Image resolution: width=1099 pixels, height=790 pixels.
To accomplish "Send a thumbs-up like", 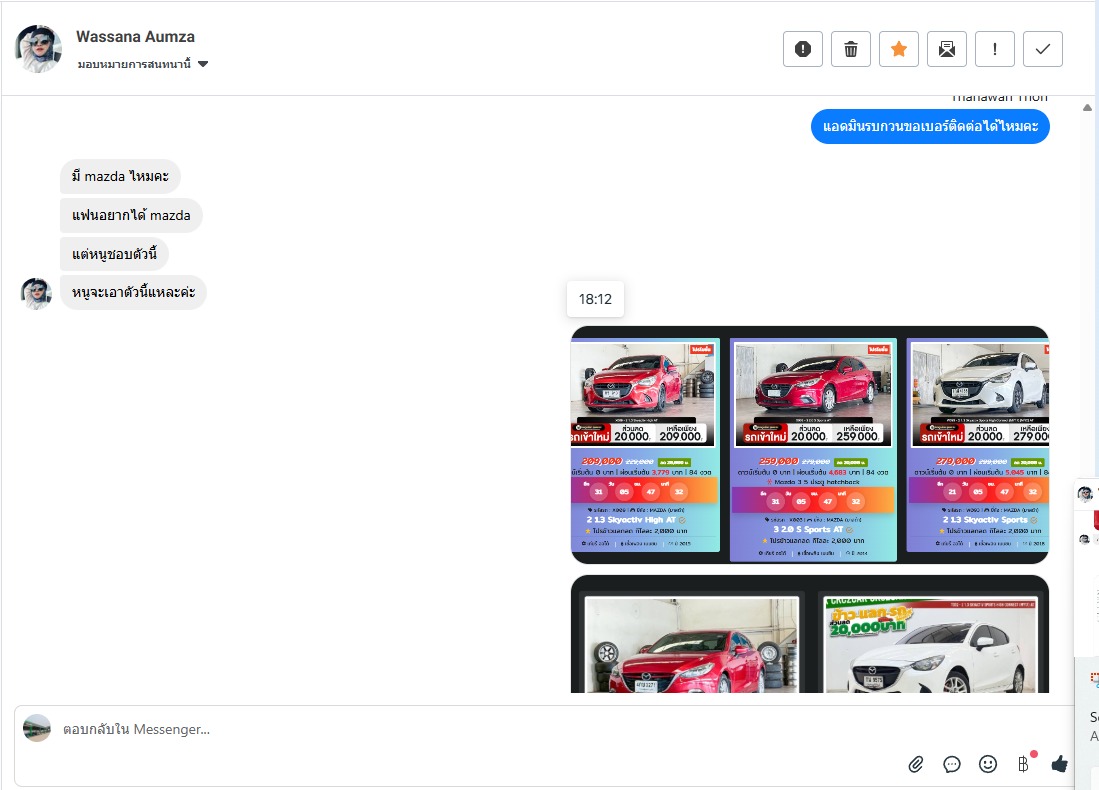I will pyautogui.click(x=1060, y=764).
